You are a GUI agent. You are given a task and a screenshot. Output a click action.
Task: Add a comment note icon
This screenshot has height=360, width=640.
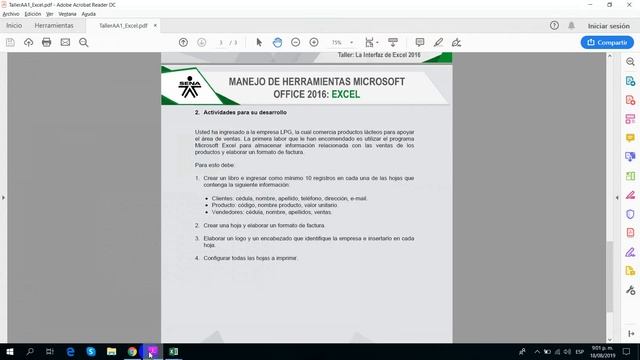point(420,42)
